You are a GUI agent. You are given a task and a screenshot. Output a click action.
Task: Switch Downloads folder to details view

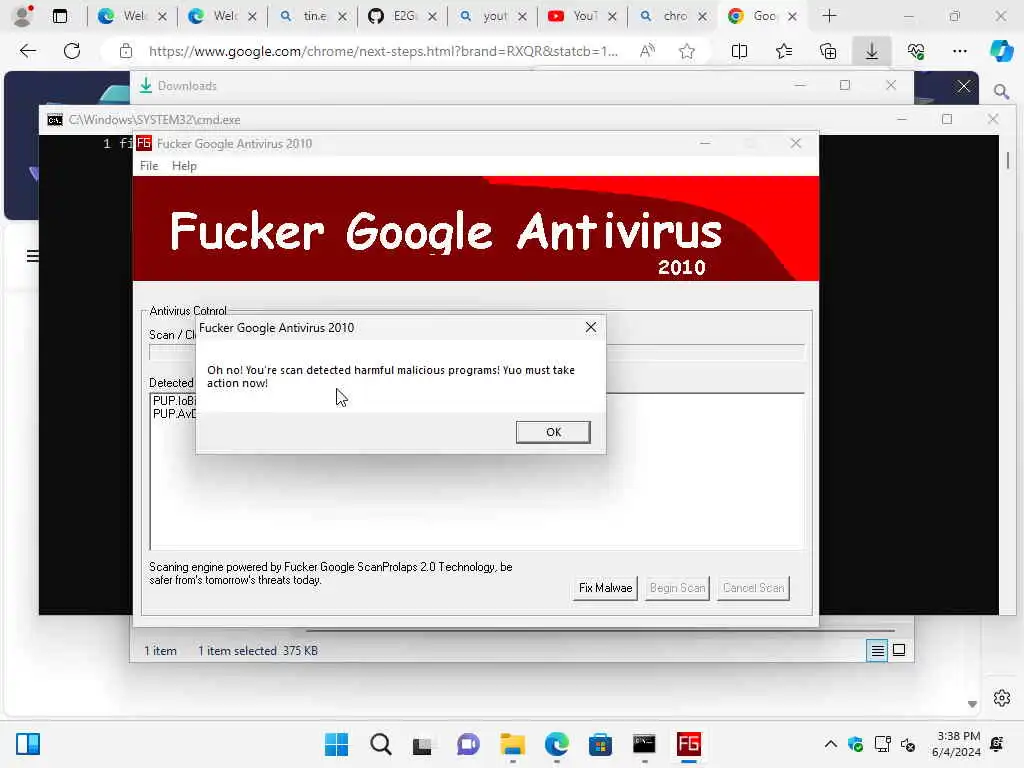[x=877, y=650]
